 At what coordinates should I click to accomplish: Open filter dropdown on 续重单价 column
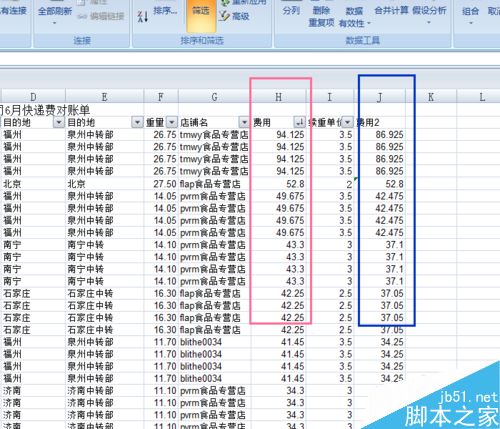(x=347, y=122)
